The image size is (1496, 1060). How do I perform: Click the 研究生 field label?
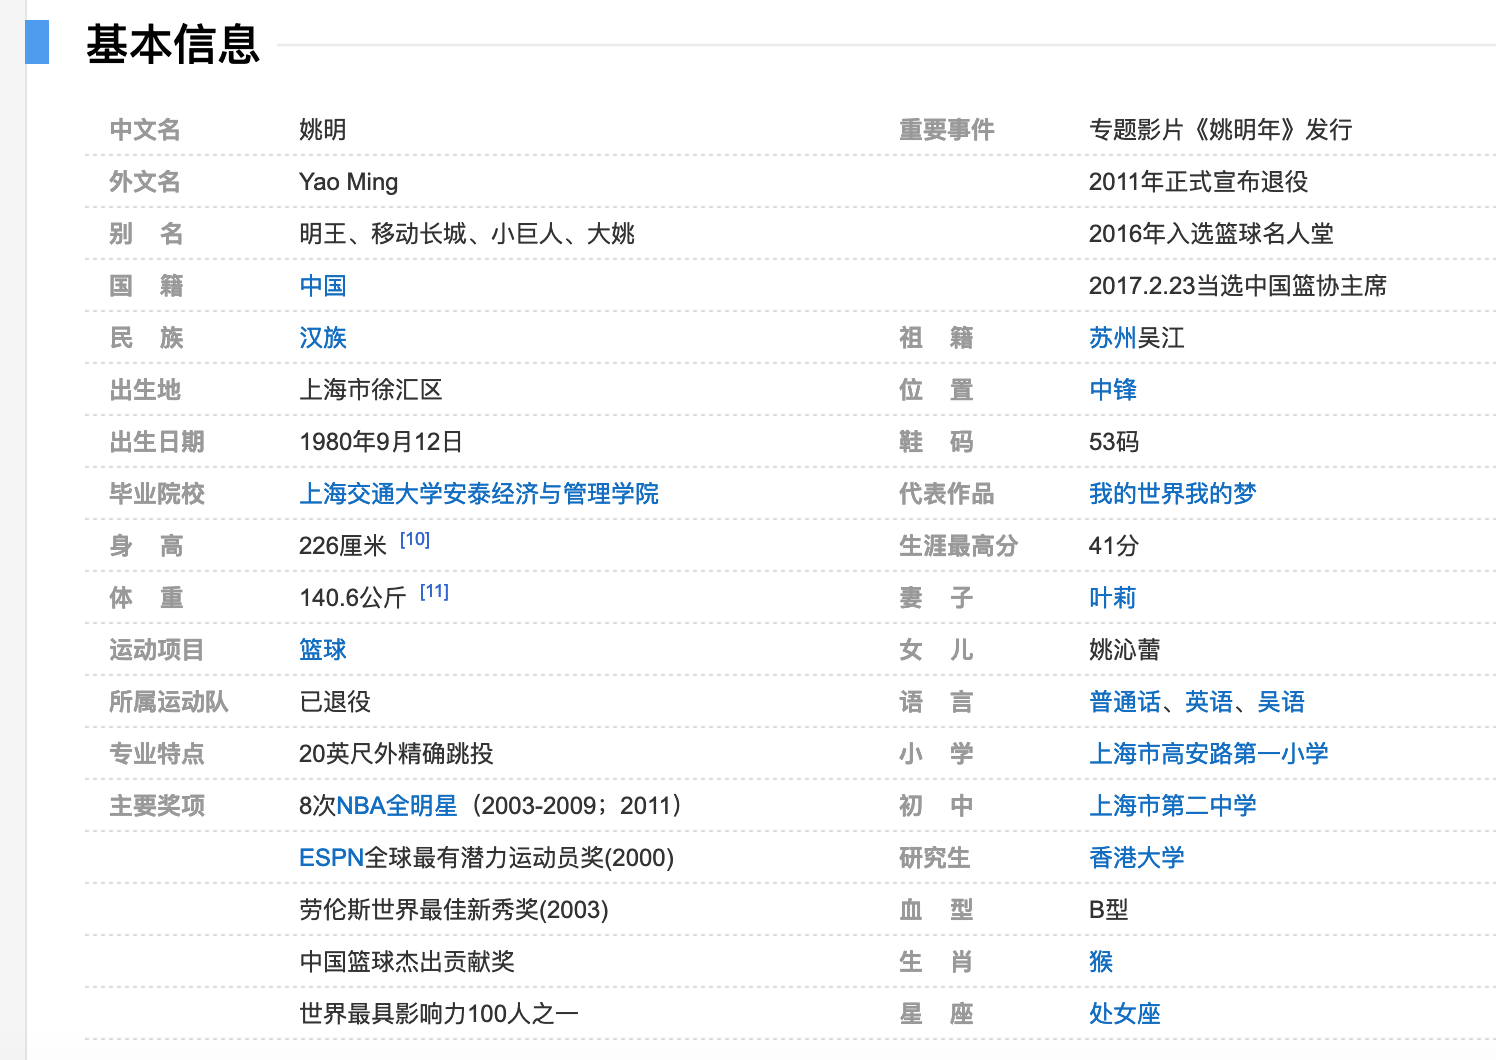tap(935, 858)
